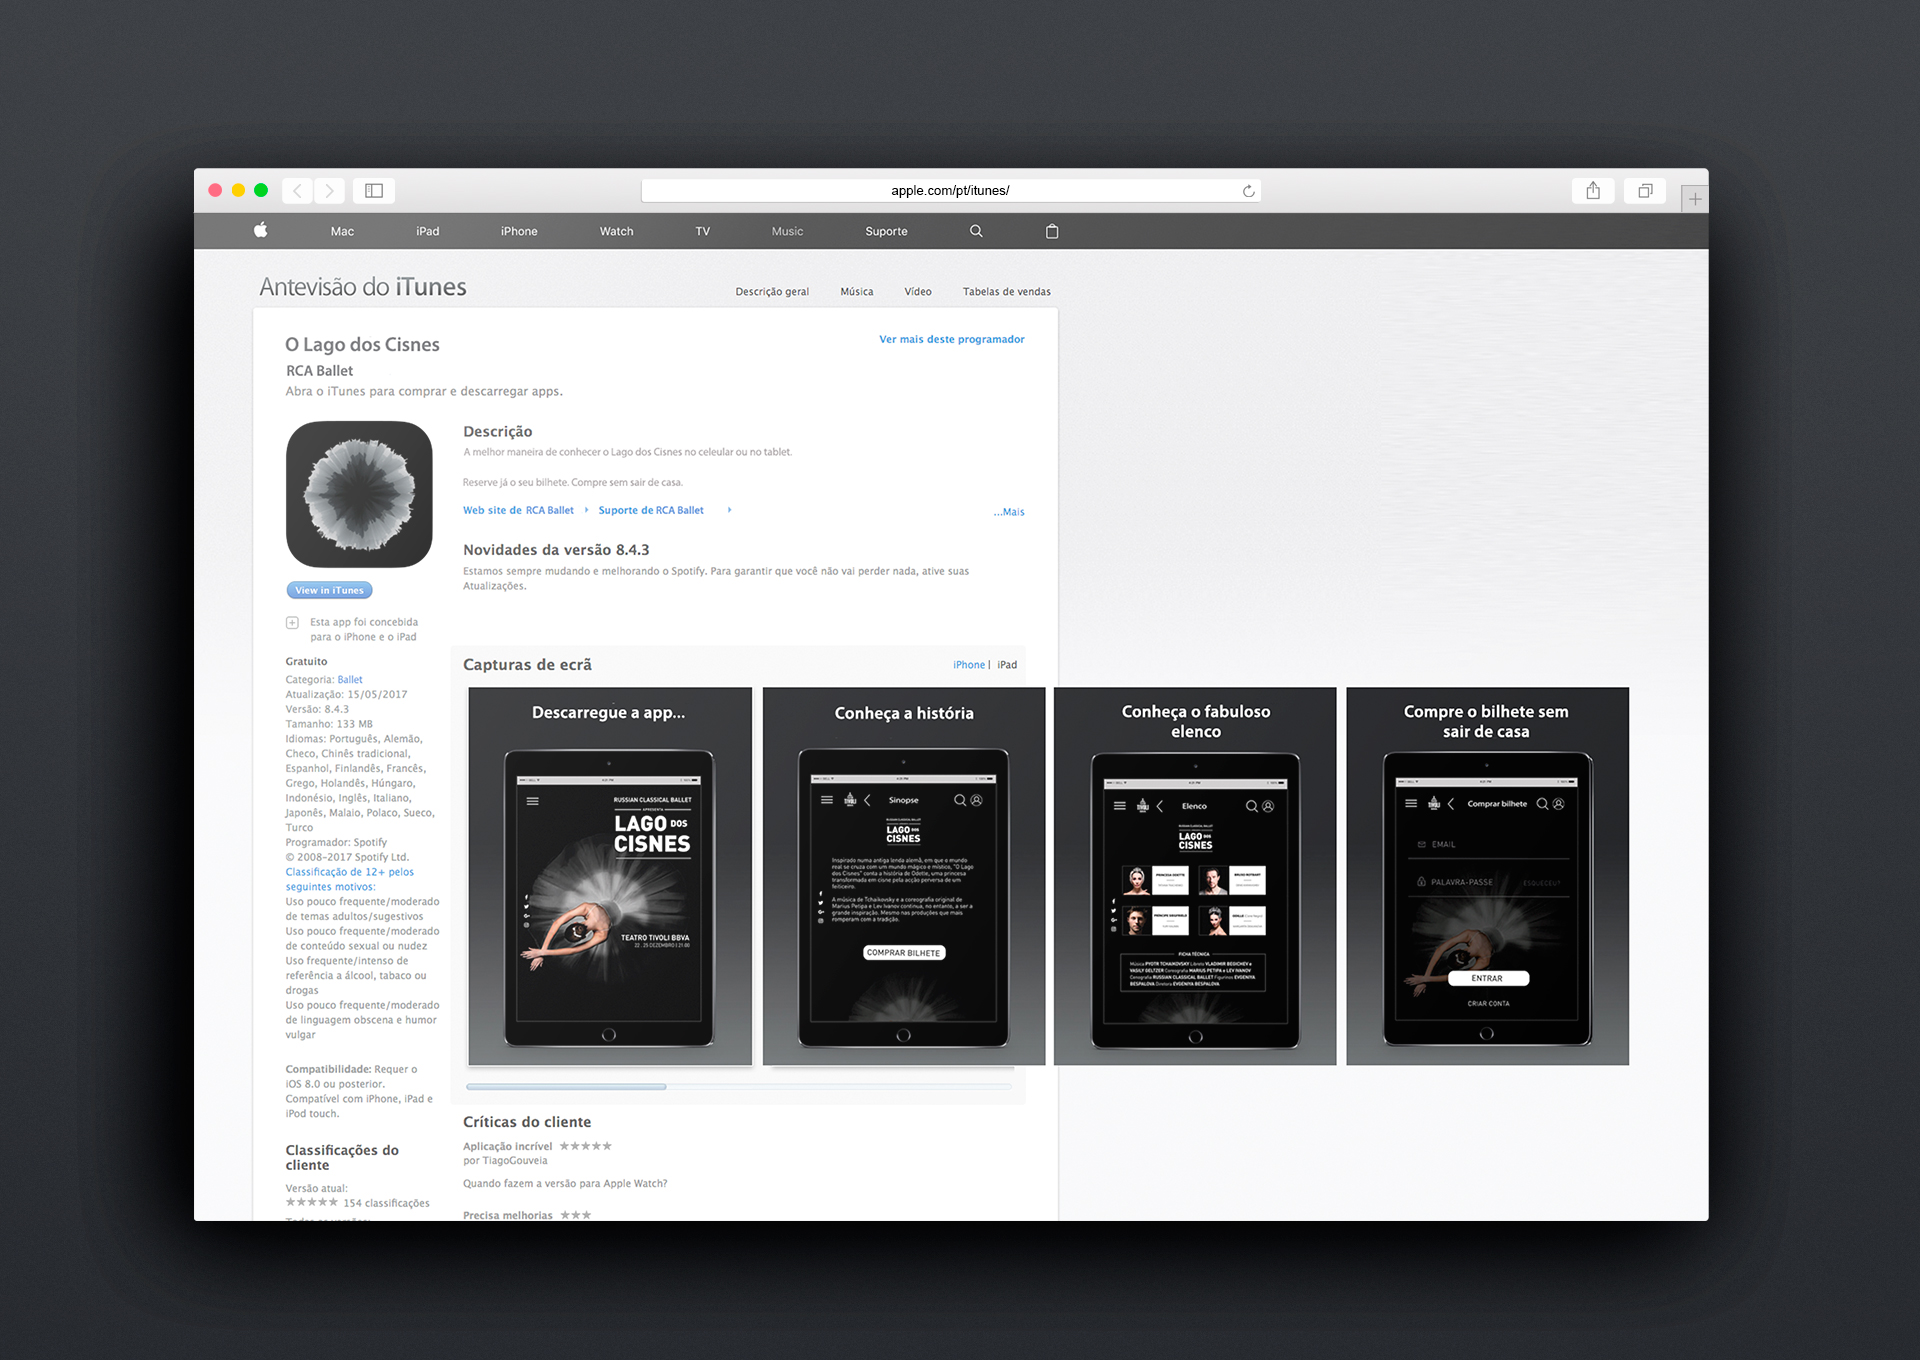Click the screenshots horizontal scrollbar
Screen dimensions: 1920x1360
point(566,1086)
